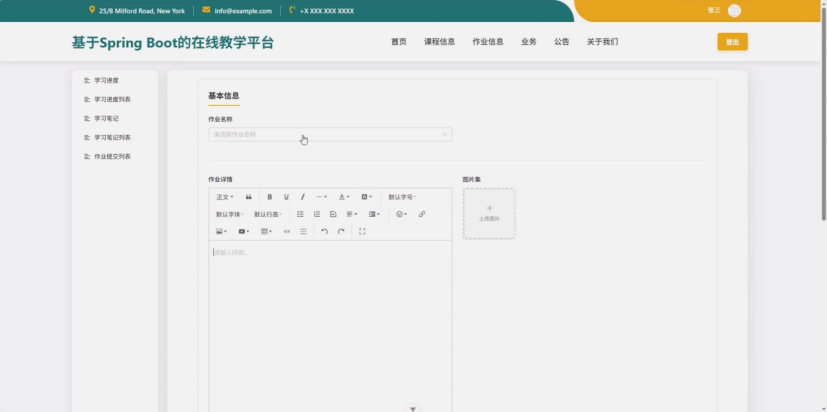Open the 关于我们 menu item
This screenshot has height=412, width=827.
(x=602, y=42)
